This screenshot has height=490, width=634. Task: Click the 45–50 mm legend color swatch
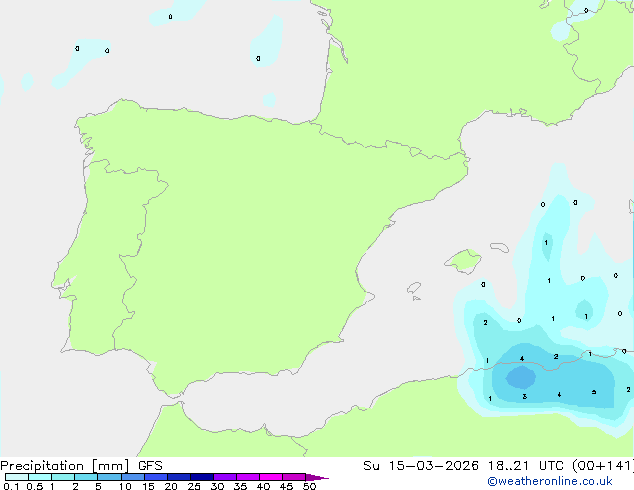(x=294, y=477)
